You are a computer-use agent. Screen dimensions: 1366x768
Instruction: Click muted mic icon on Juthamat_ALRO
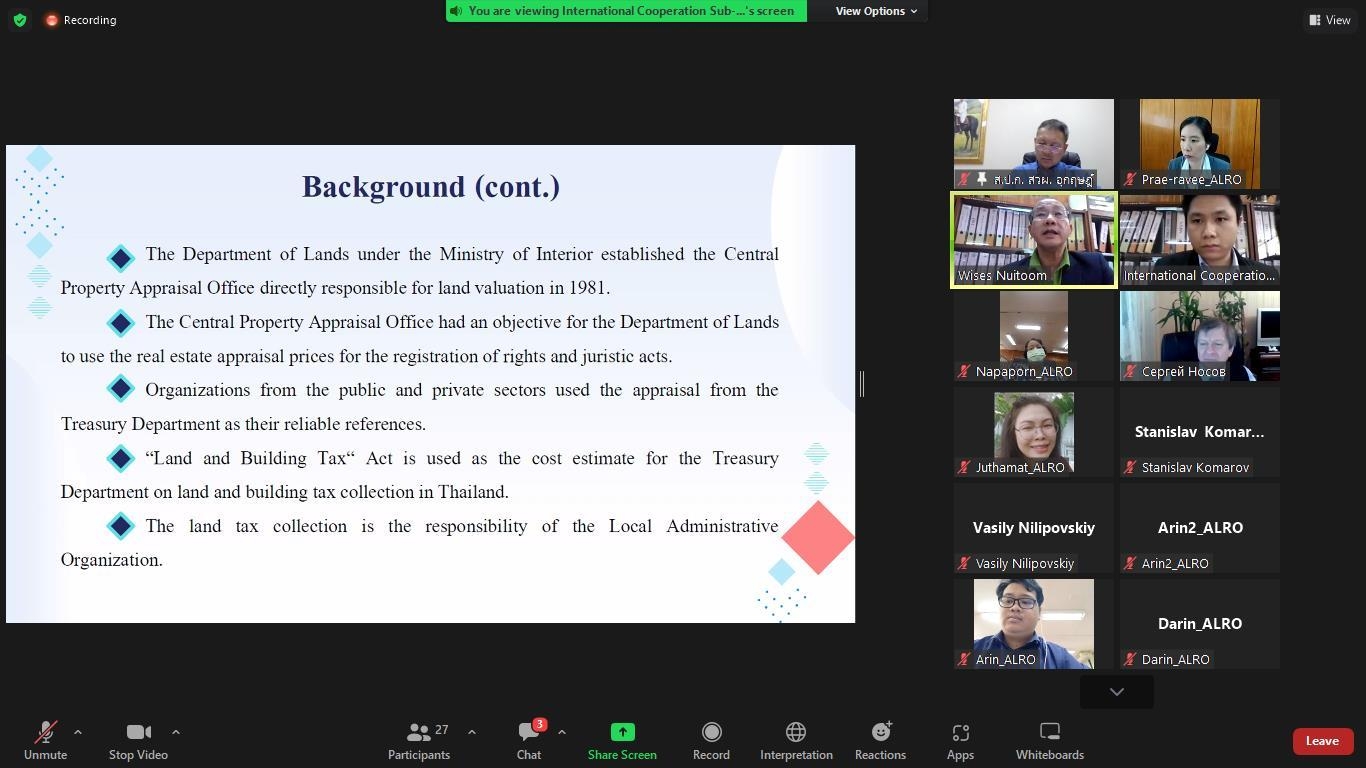[964, 468]
